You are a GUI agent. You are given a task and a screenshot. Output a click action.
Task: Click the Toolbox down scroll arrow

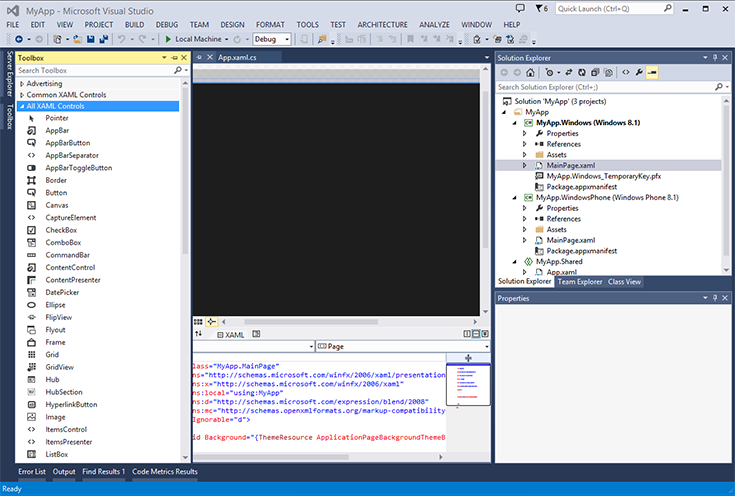point(185,458)
